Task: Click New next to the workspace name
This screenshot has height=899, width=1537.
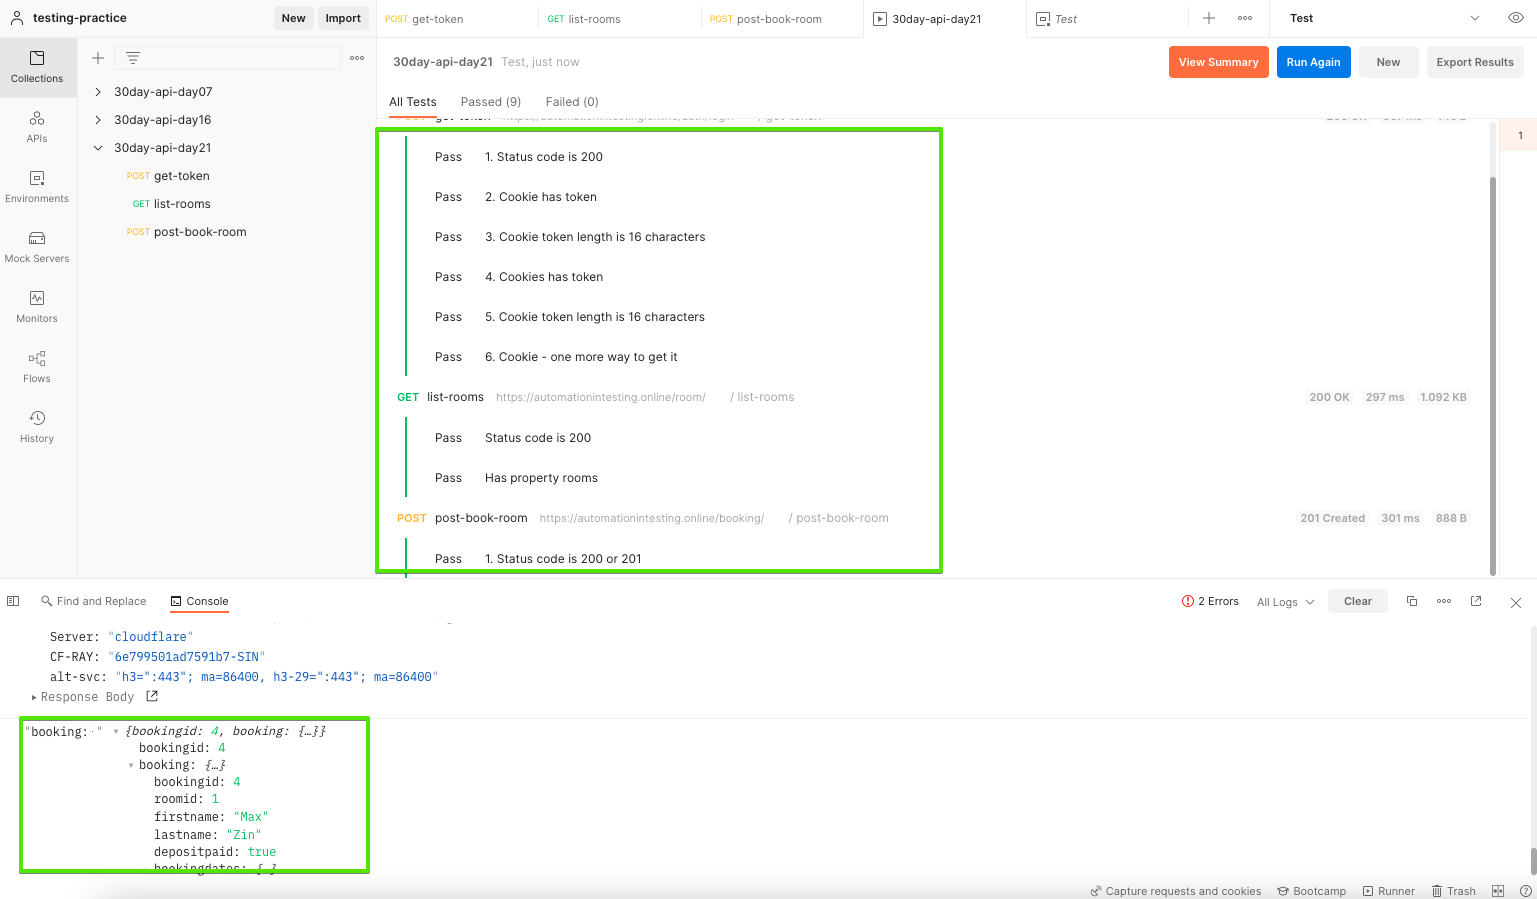Action: click(x=293, y=18)
